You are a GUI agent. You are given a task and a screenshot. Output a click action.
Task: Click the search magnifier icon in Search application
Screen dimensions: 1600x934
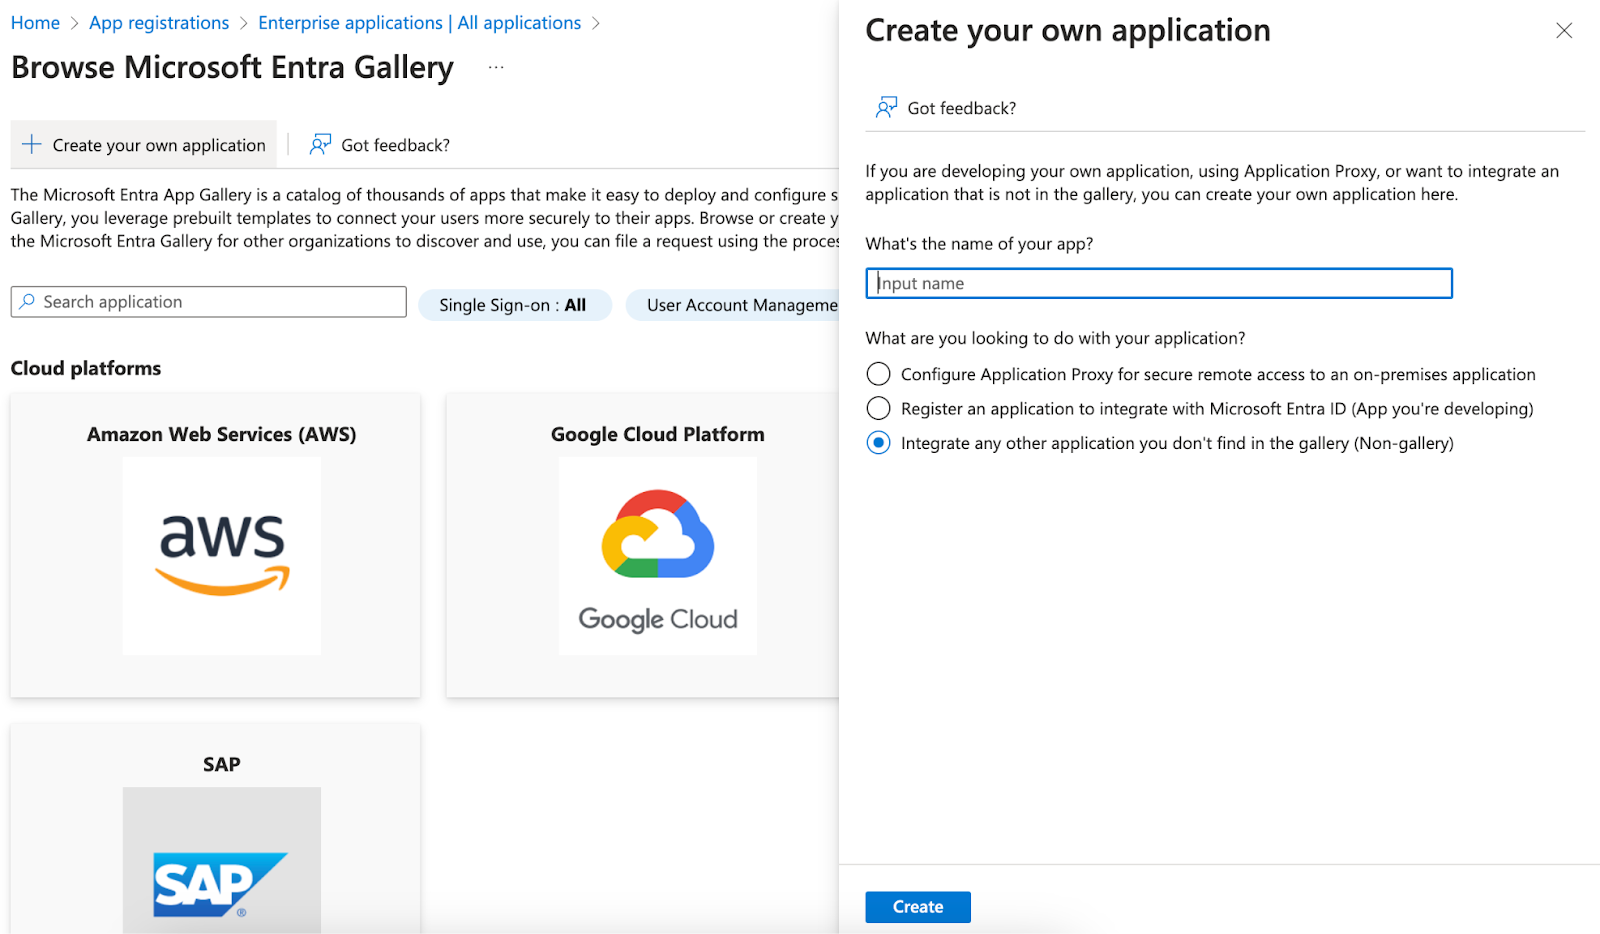pyautogui.click(x=27, y=301)
